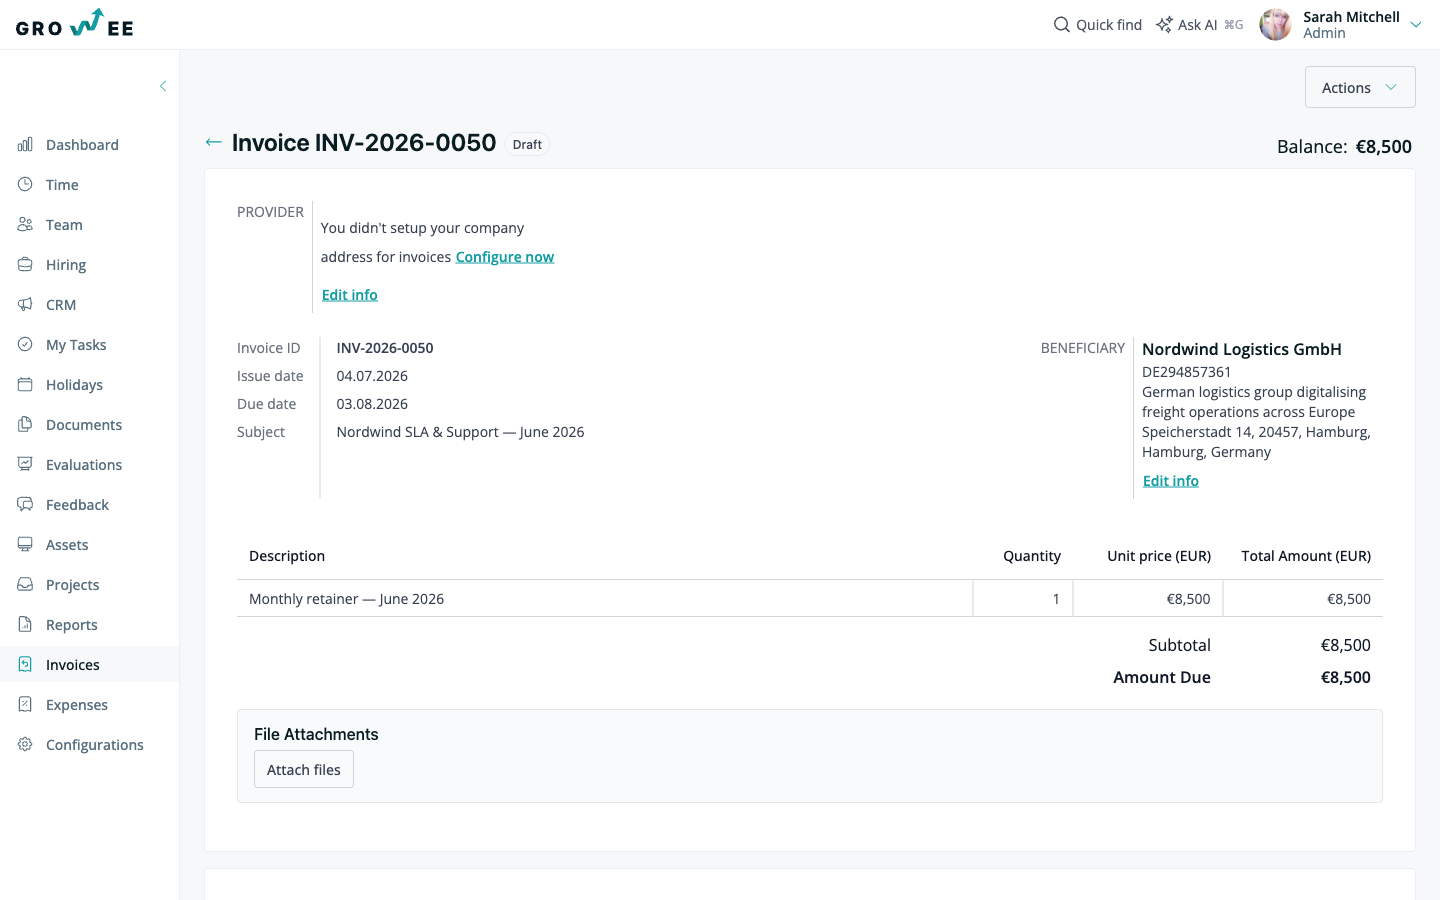
Task: Click Sarah Mitchell's avatar photo
Action: pos(1275,24)
